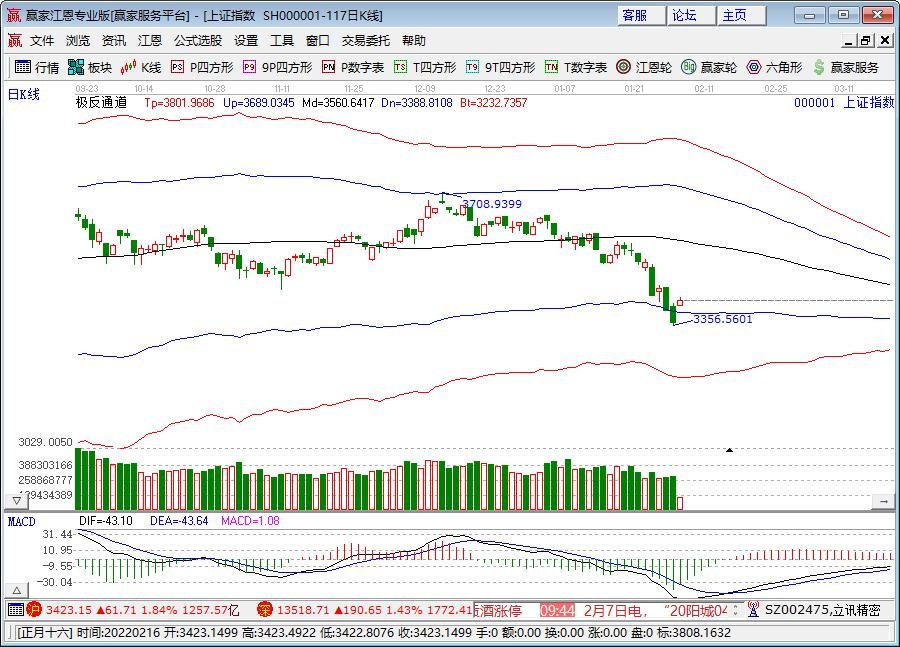Image resolution: width=900 pixels, height=647 pixels.
Task: Click the news ticker stepper arrows
Action: coord(736,609)
